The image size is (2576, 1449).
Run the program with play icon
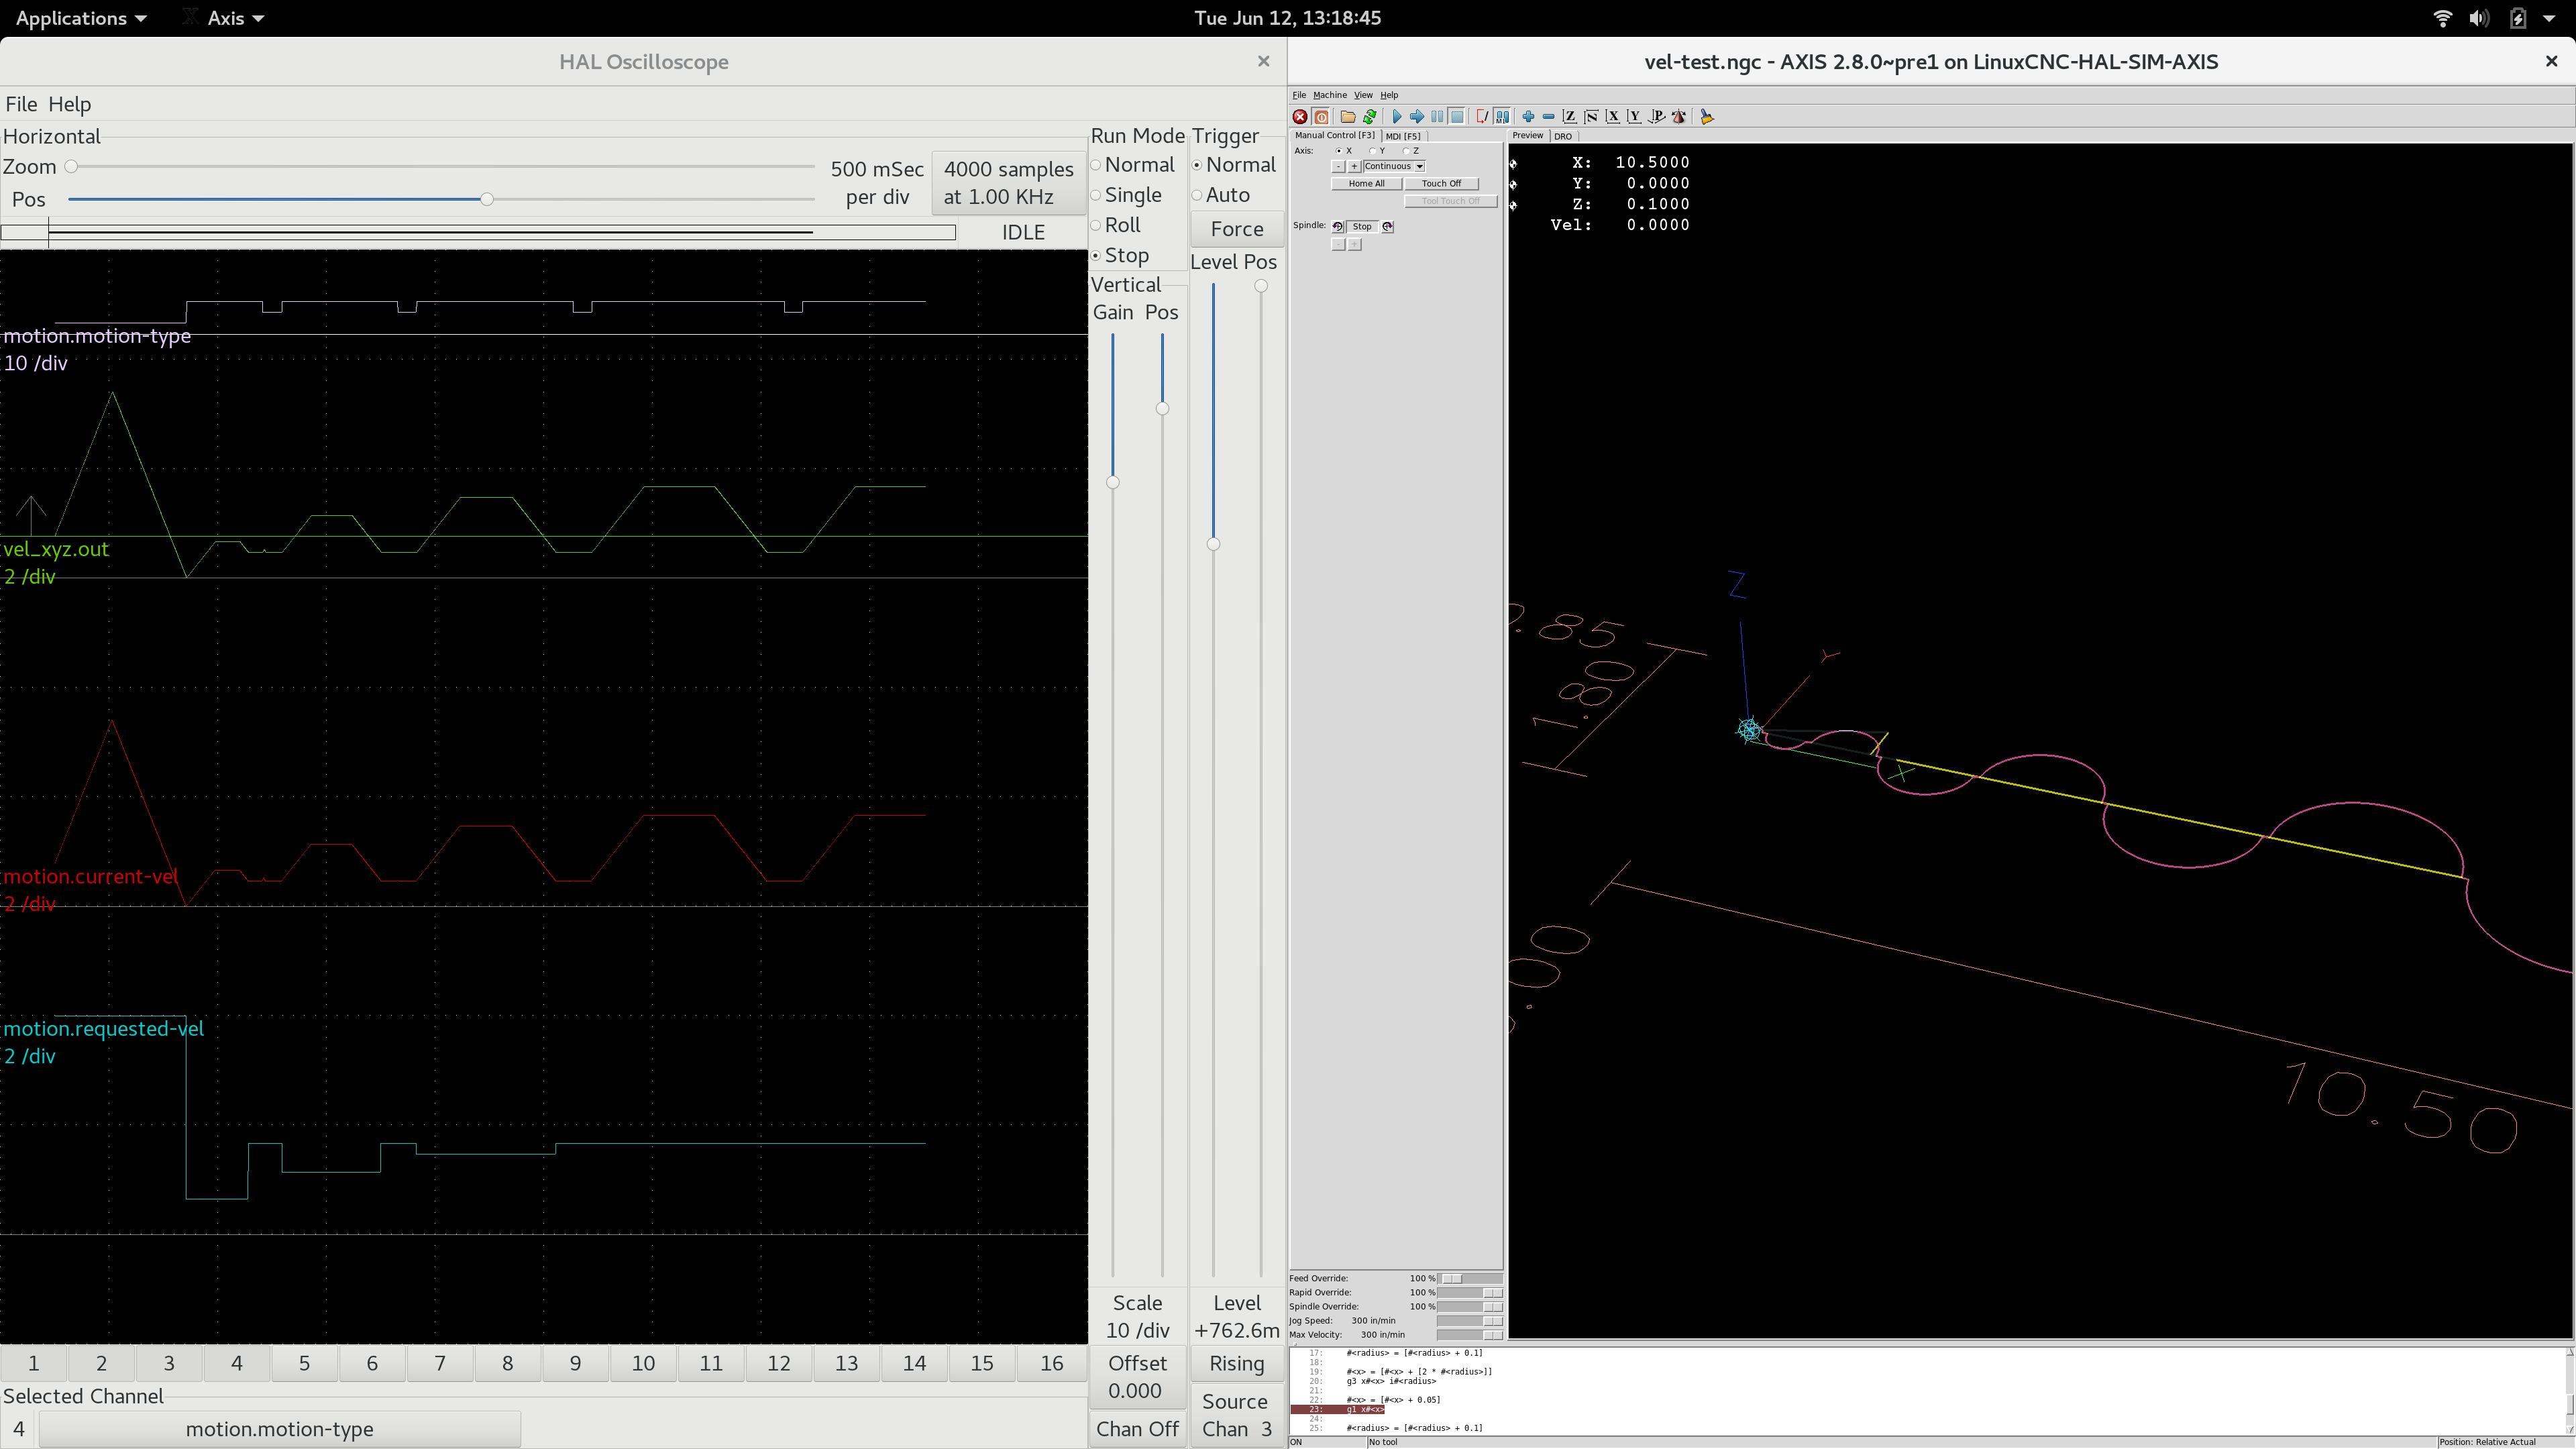point(1397,117)
